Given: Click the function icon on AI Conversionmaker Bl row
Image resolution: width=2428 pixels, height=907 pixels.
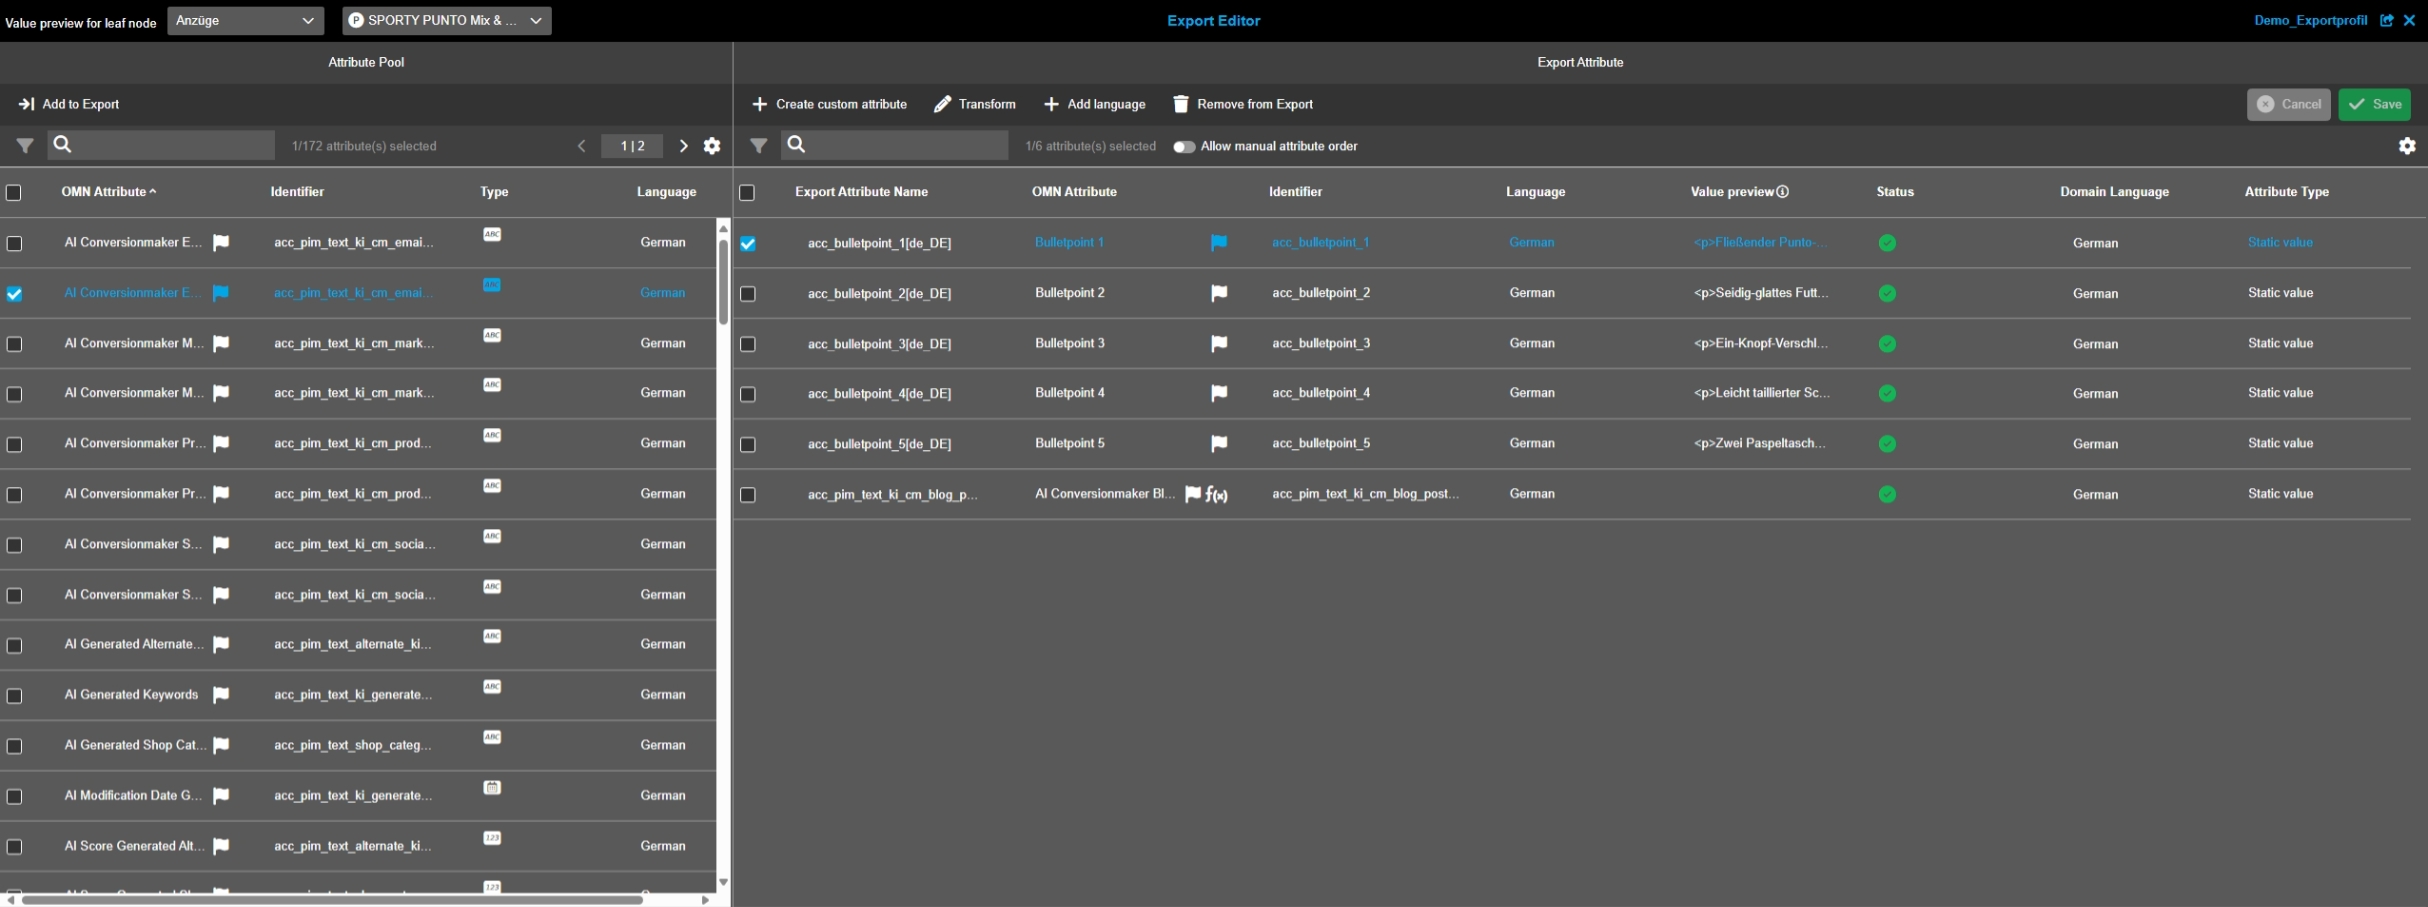Looking at the screenshot, I should (1217, 494).
